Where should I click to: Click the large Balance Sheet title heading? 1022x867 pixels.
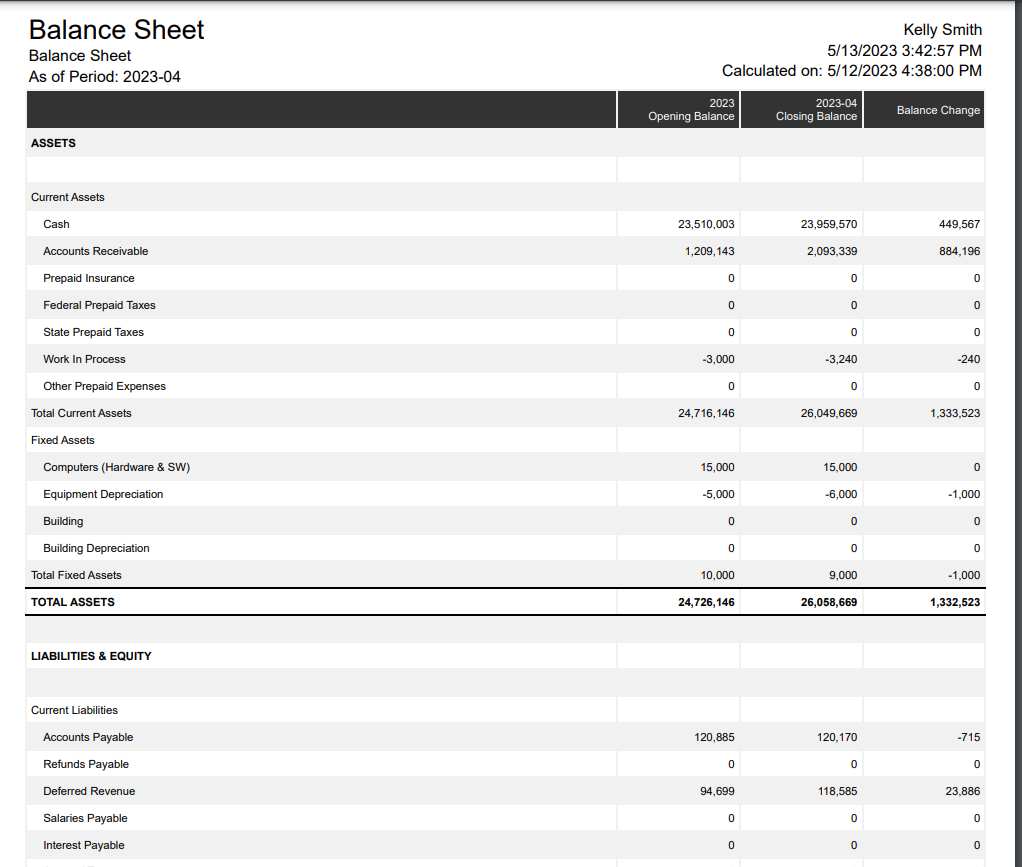tap(117, 30)
